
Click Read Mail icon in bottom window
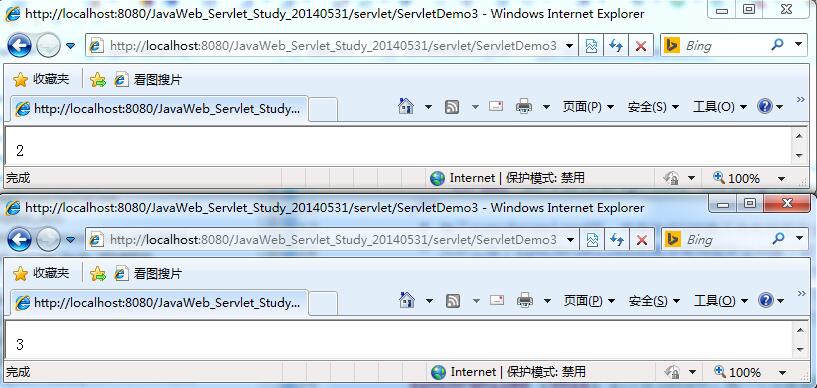[x=497, y=300]
